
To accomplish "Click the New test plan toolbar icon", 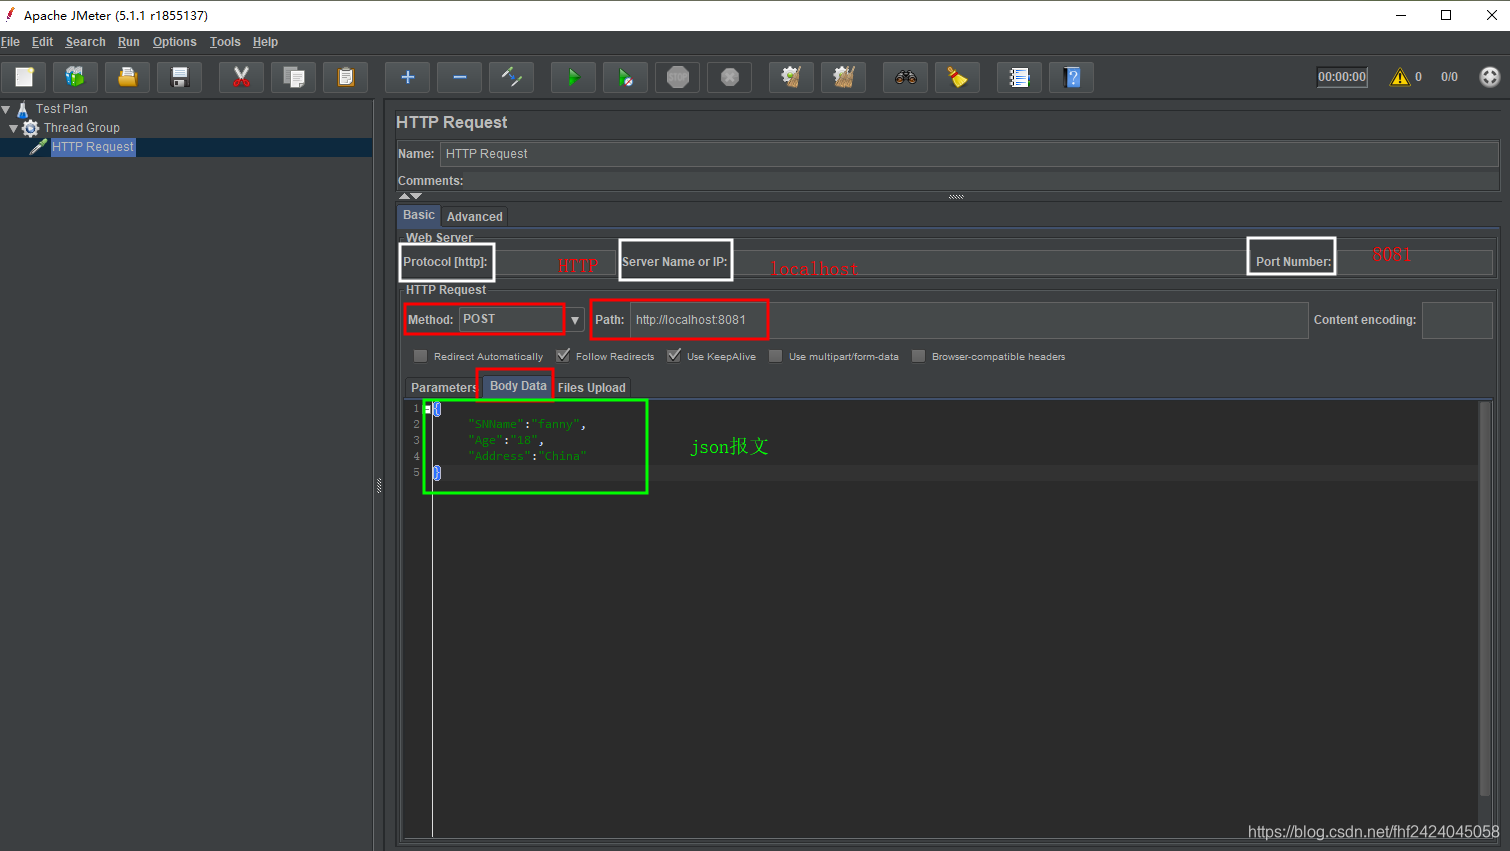I will (x=24, y=77).
